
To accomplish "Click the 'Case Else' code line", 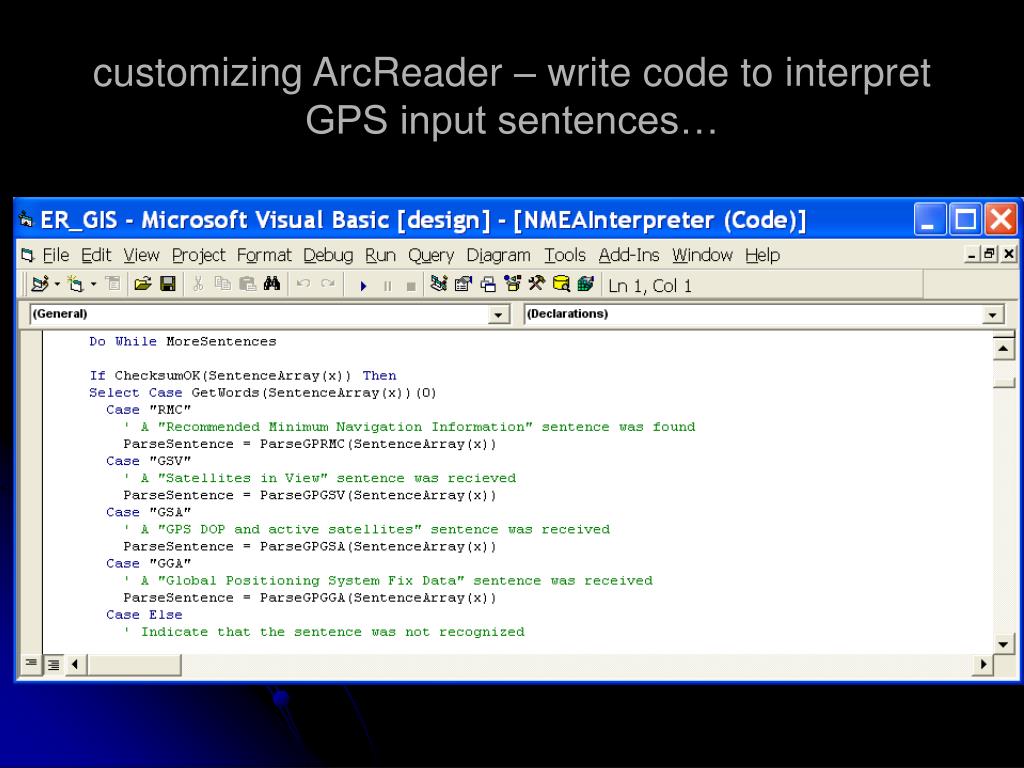I will [x=144, y=615].
